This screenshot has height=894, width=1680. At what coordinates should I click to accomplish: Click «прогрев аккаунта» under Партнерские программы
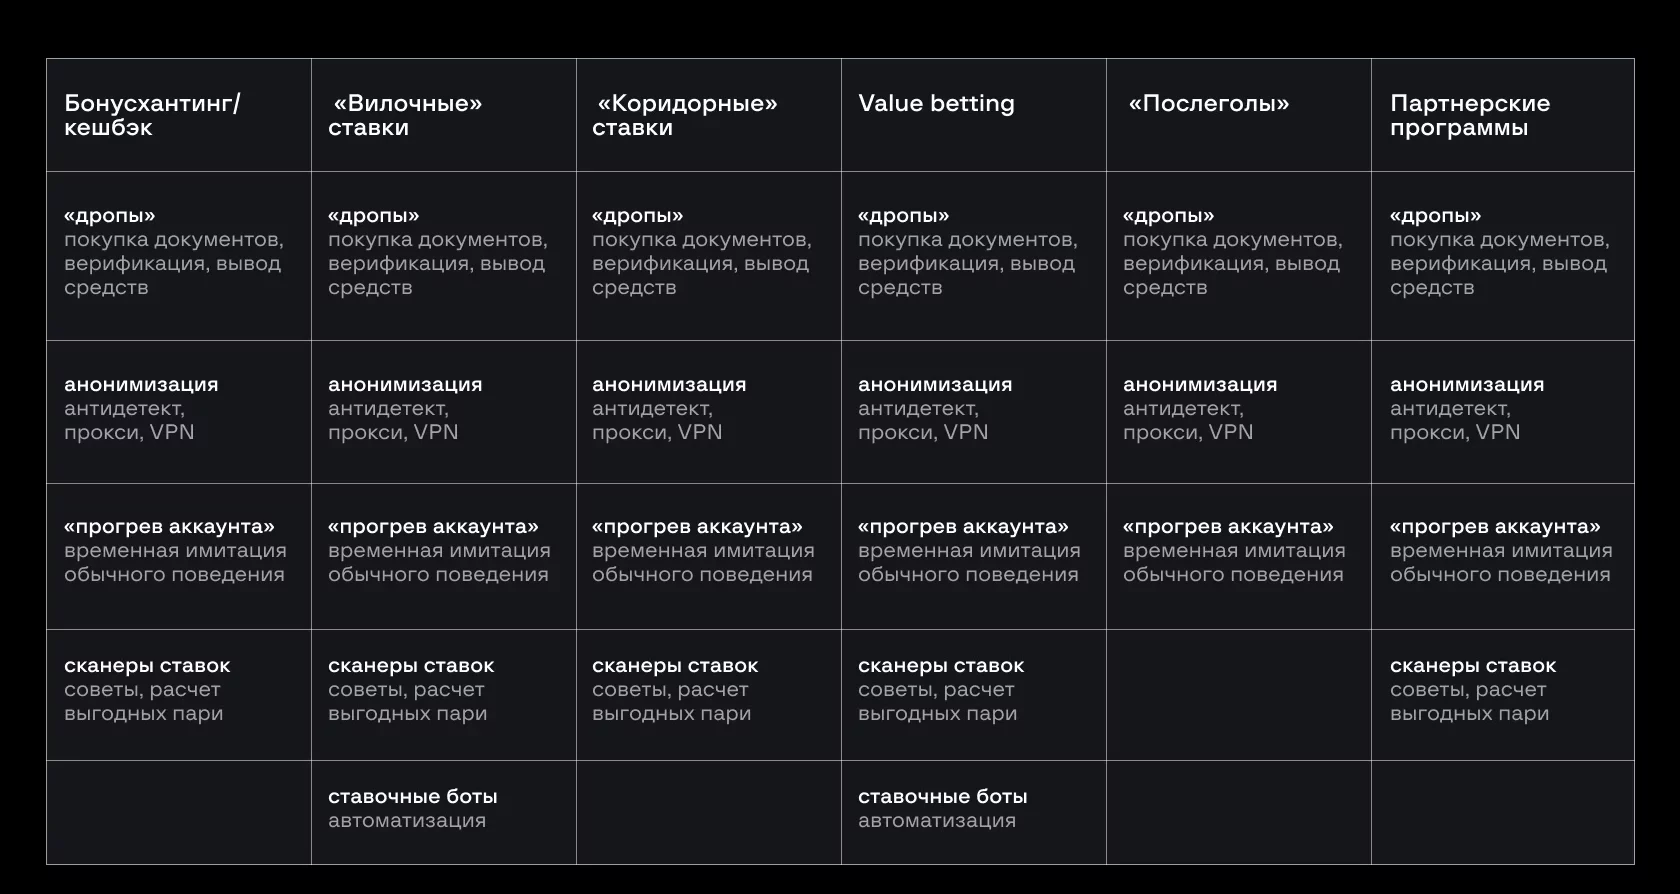click(1501, 551)
